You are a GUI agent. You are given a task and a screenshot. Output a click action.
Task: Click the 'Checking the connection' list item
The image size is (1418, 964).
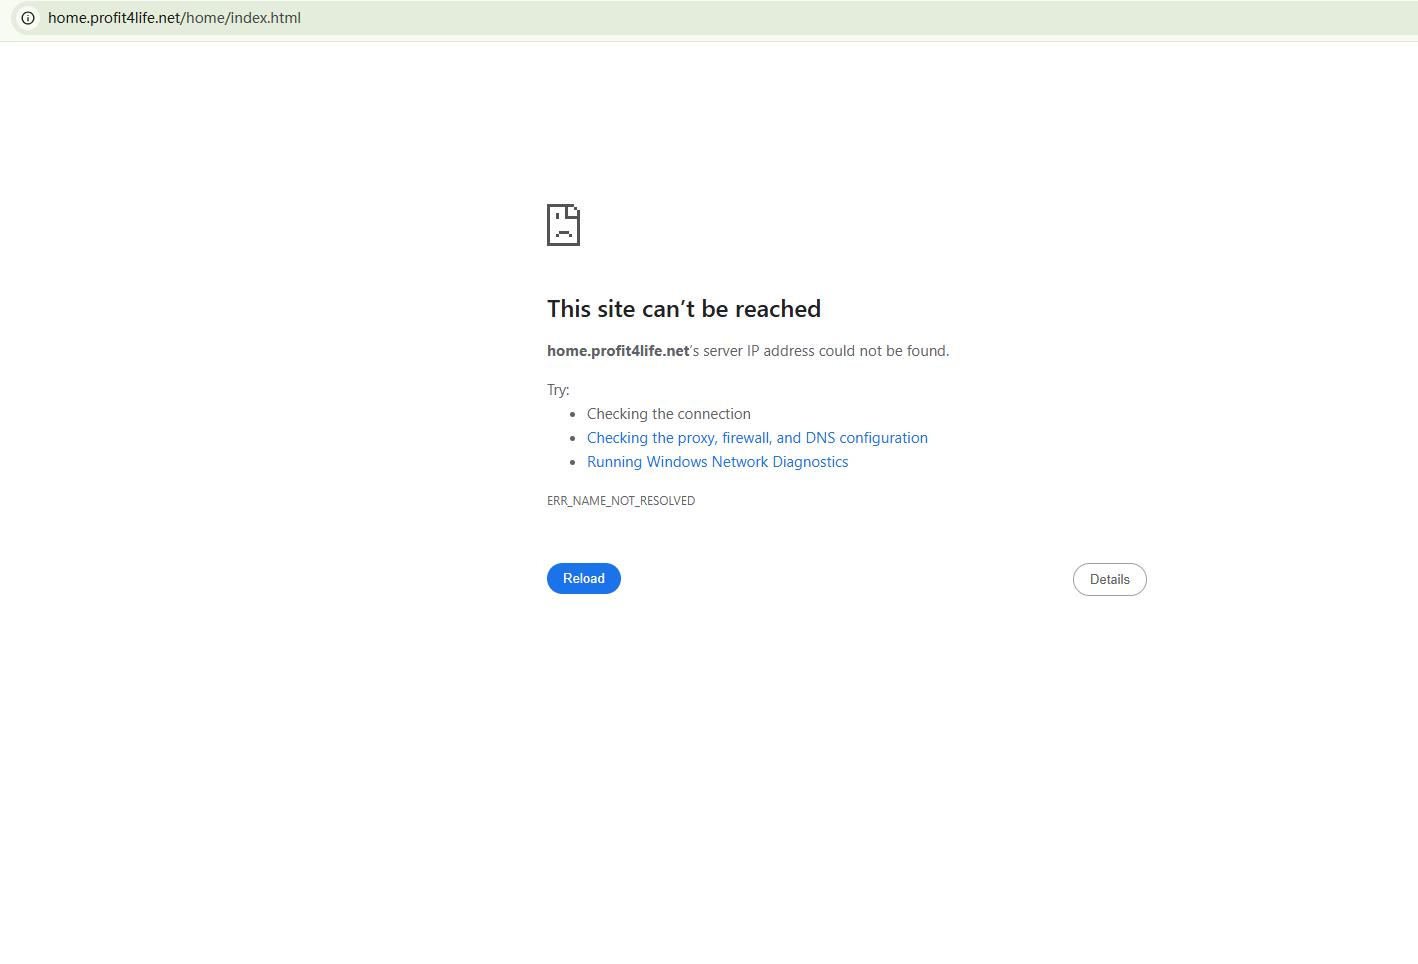669,414
